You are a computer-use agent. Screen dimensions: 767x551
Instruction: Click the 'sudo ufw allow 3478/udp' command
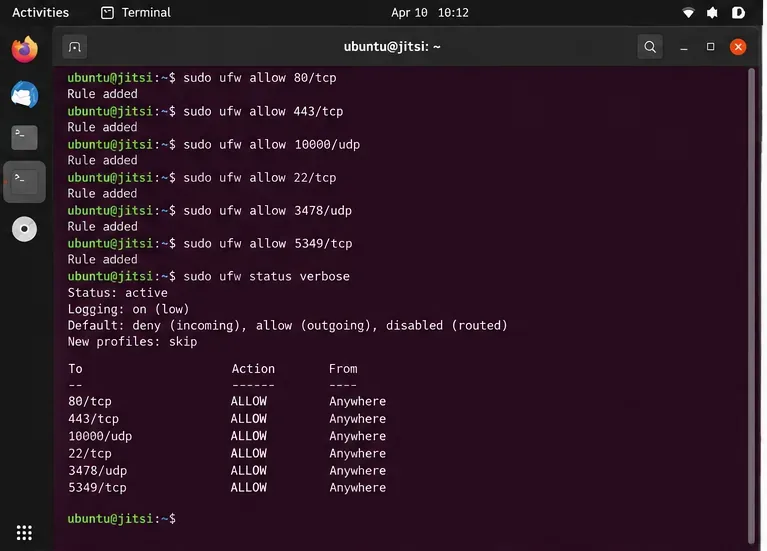pos(268,211)
